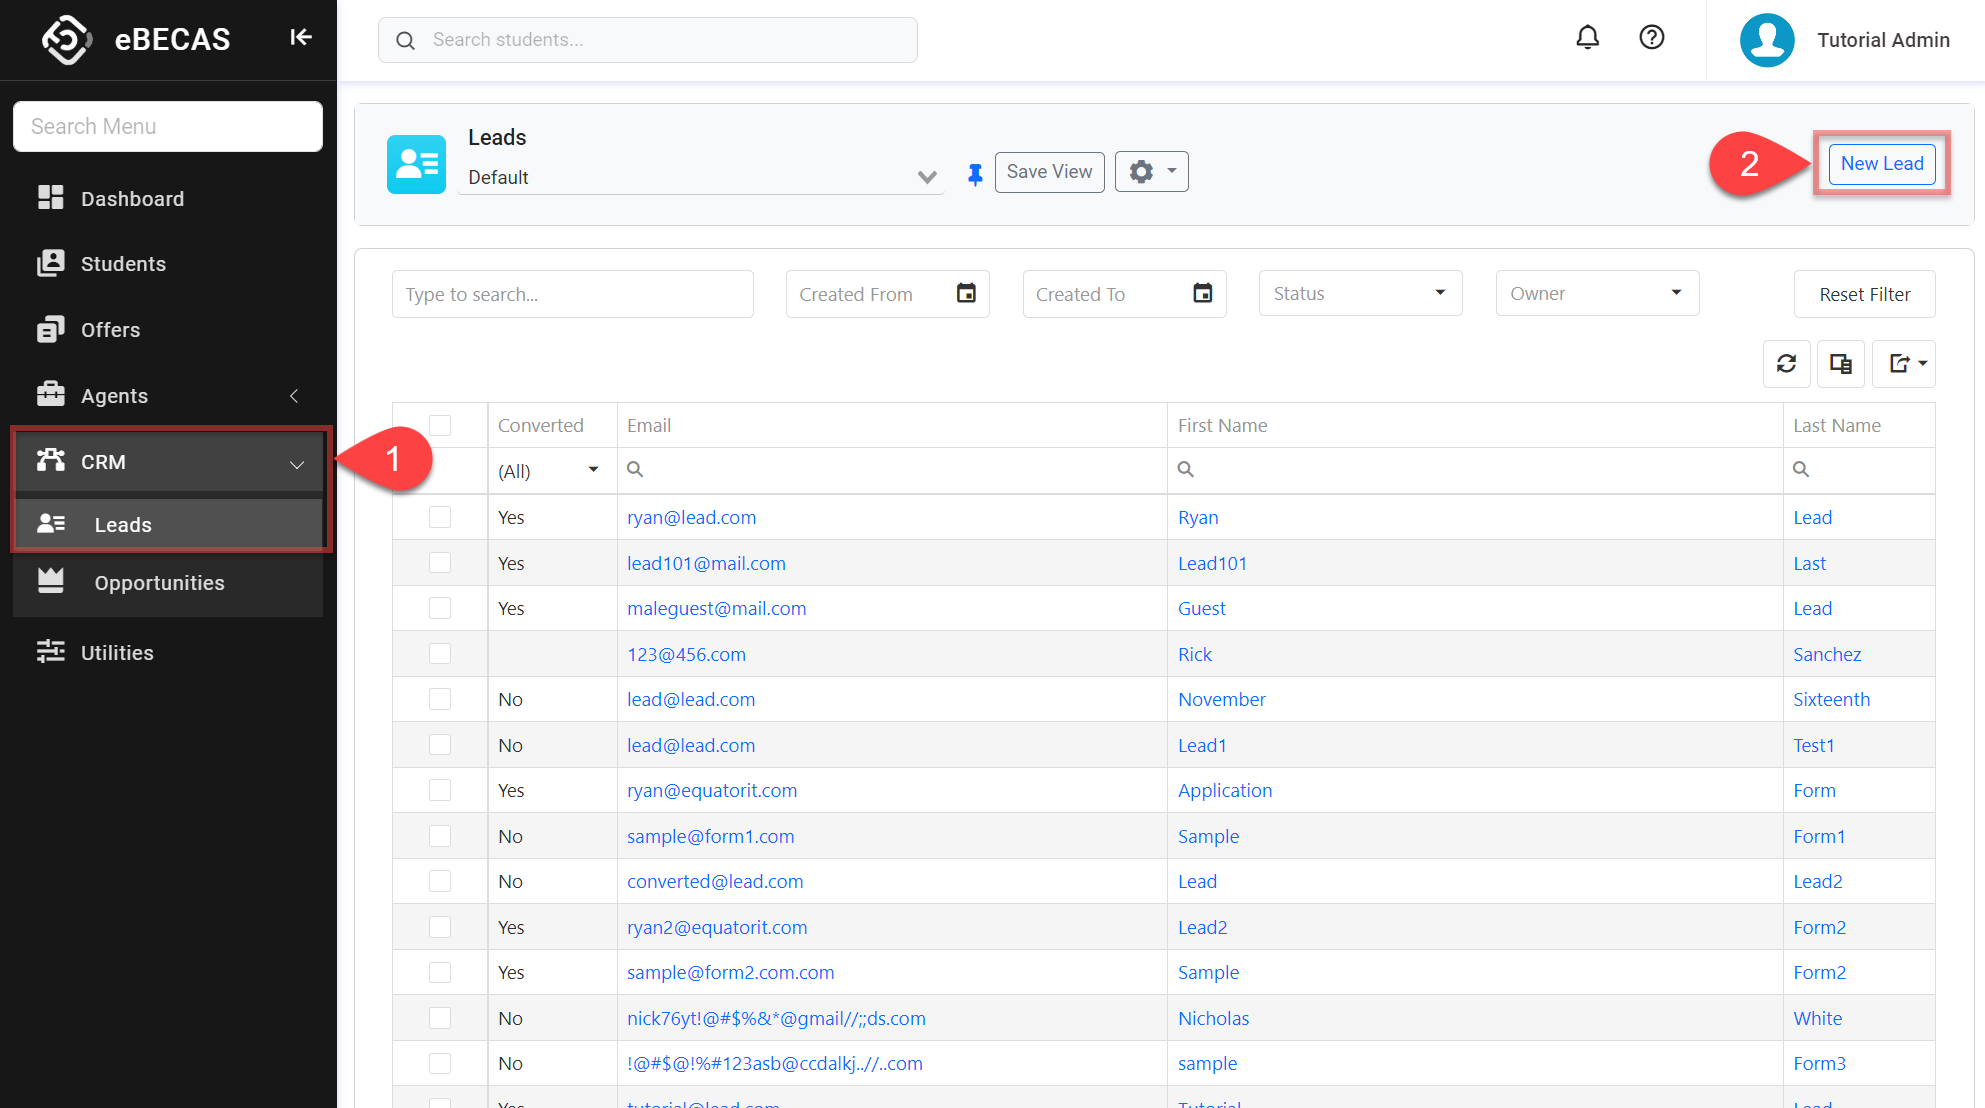Open the Created From calendar picker
Image resolution: width=1985 pixels, height=1108 pixels.
[x=966, y=293]
